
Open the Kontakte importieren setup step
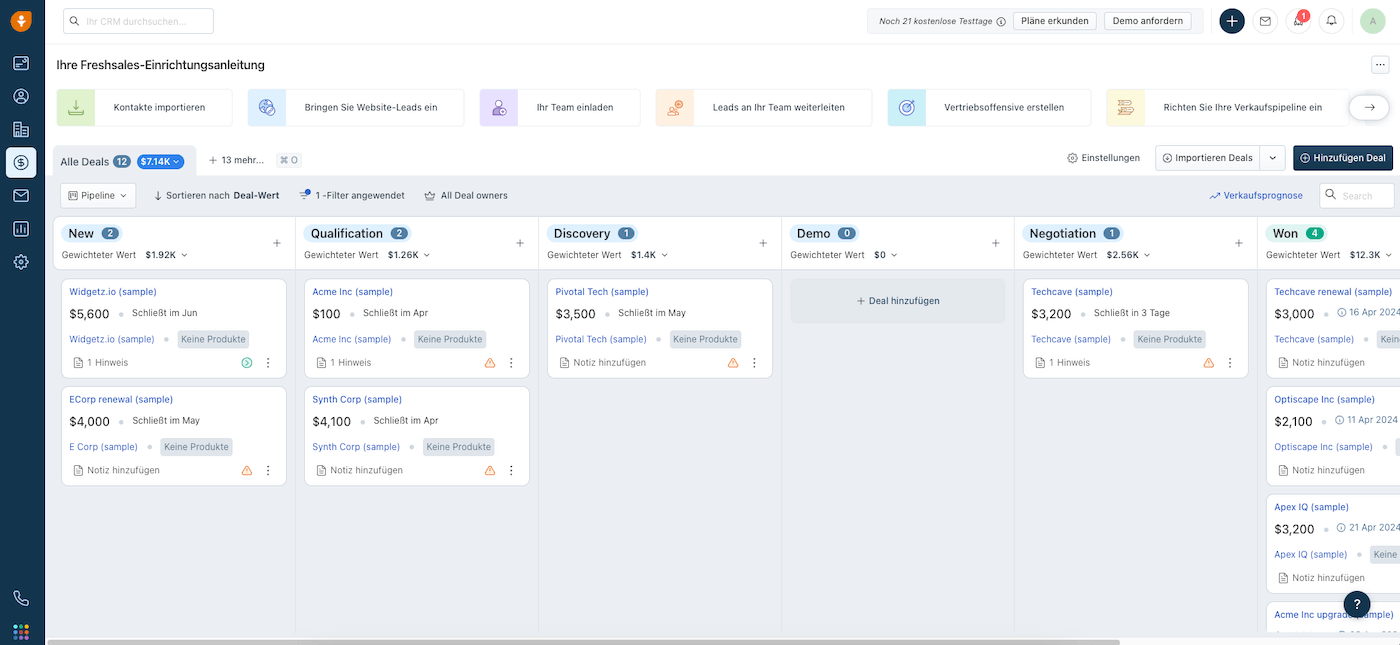click(145, 107)
